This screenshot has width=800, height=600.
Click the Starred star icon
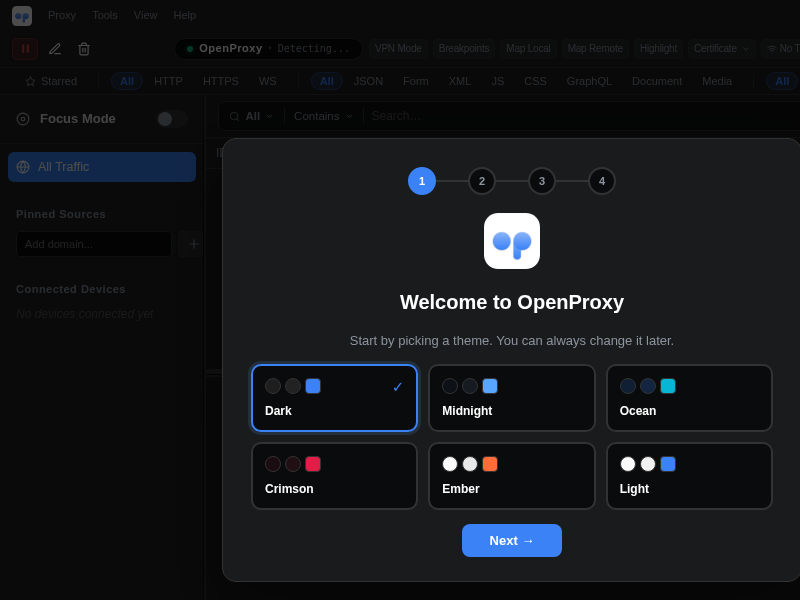[31, 82]
